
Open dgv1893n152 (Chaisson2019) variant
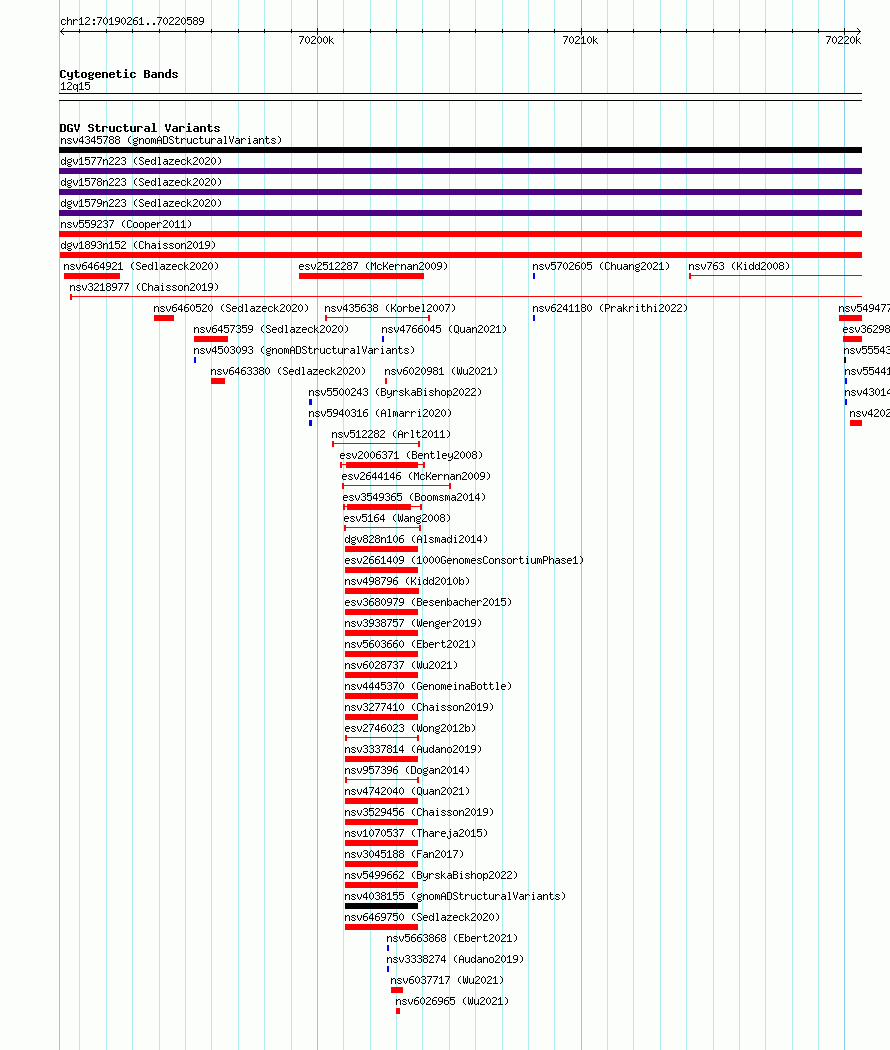point(138,245)
